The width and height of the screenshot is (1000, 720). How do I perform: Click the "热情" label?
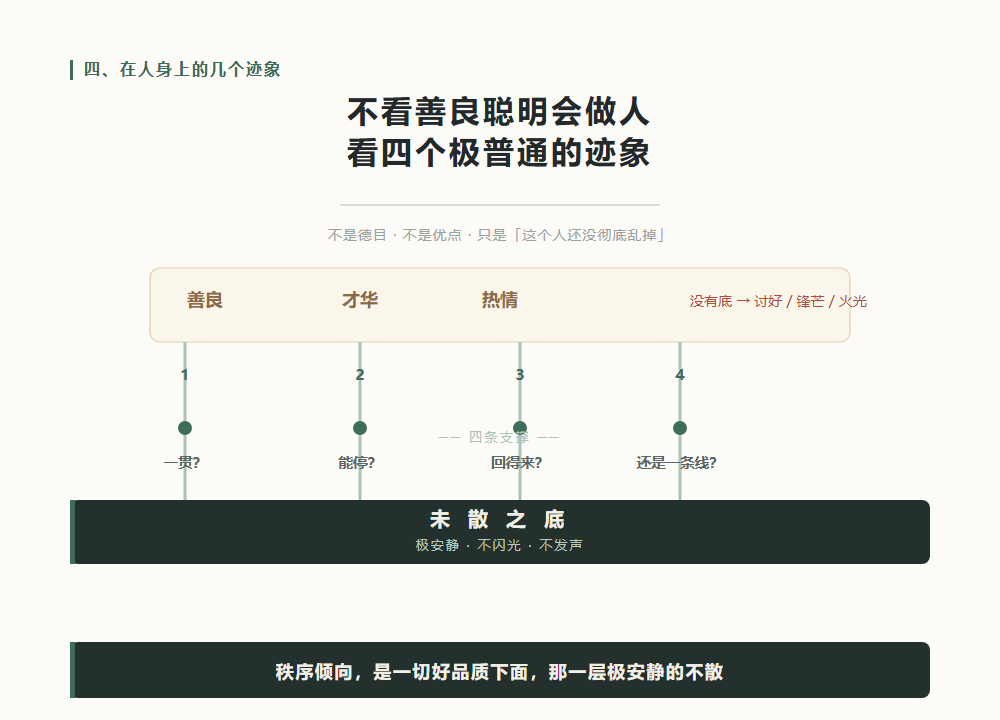500,300
